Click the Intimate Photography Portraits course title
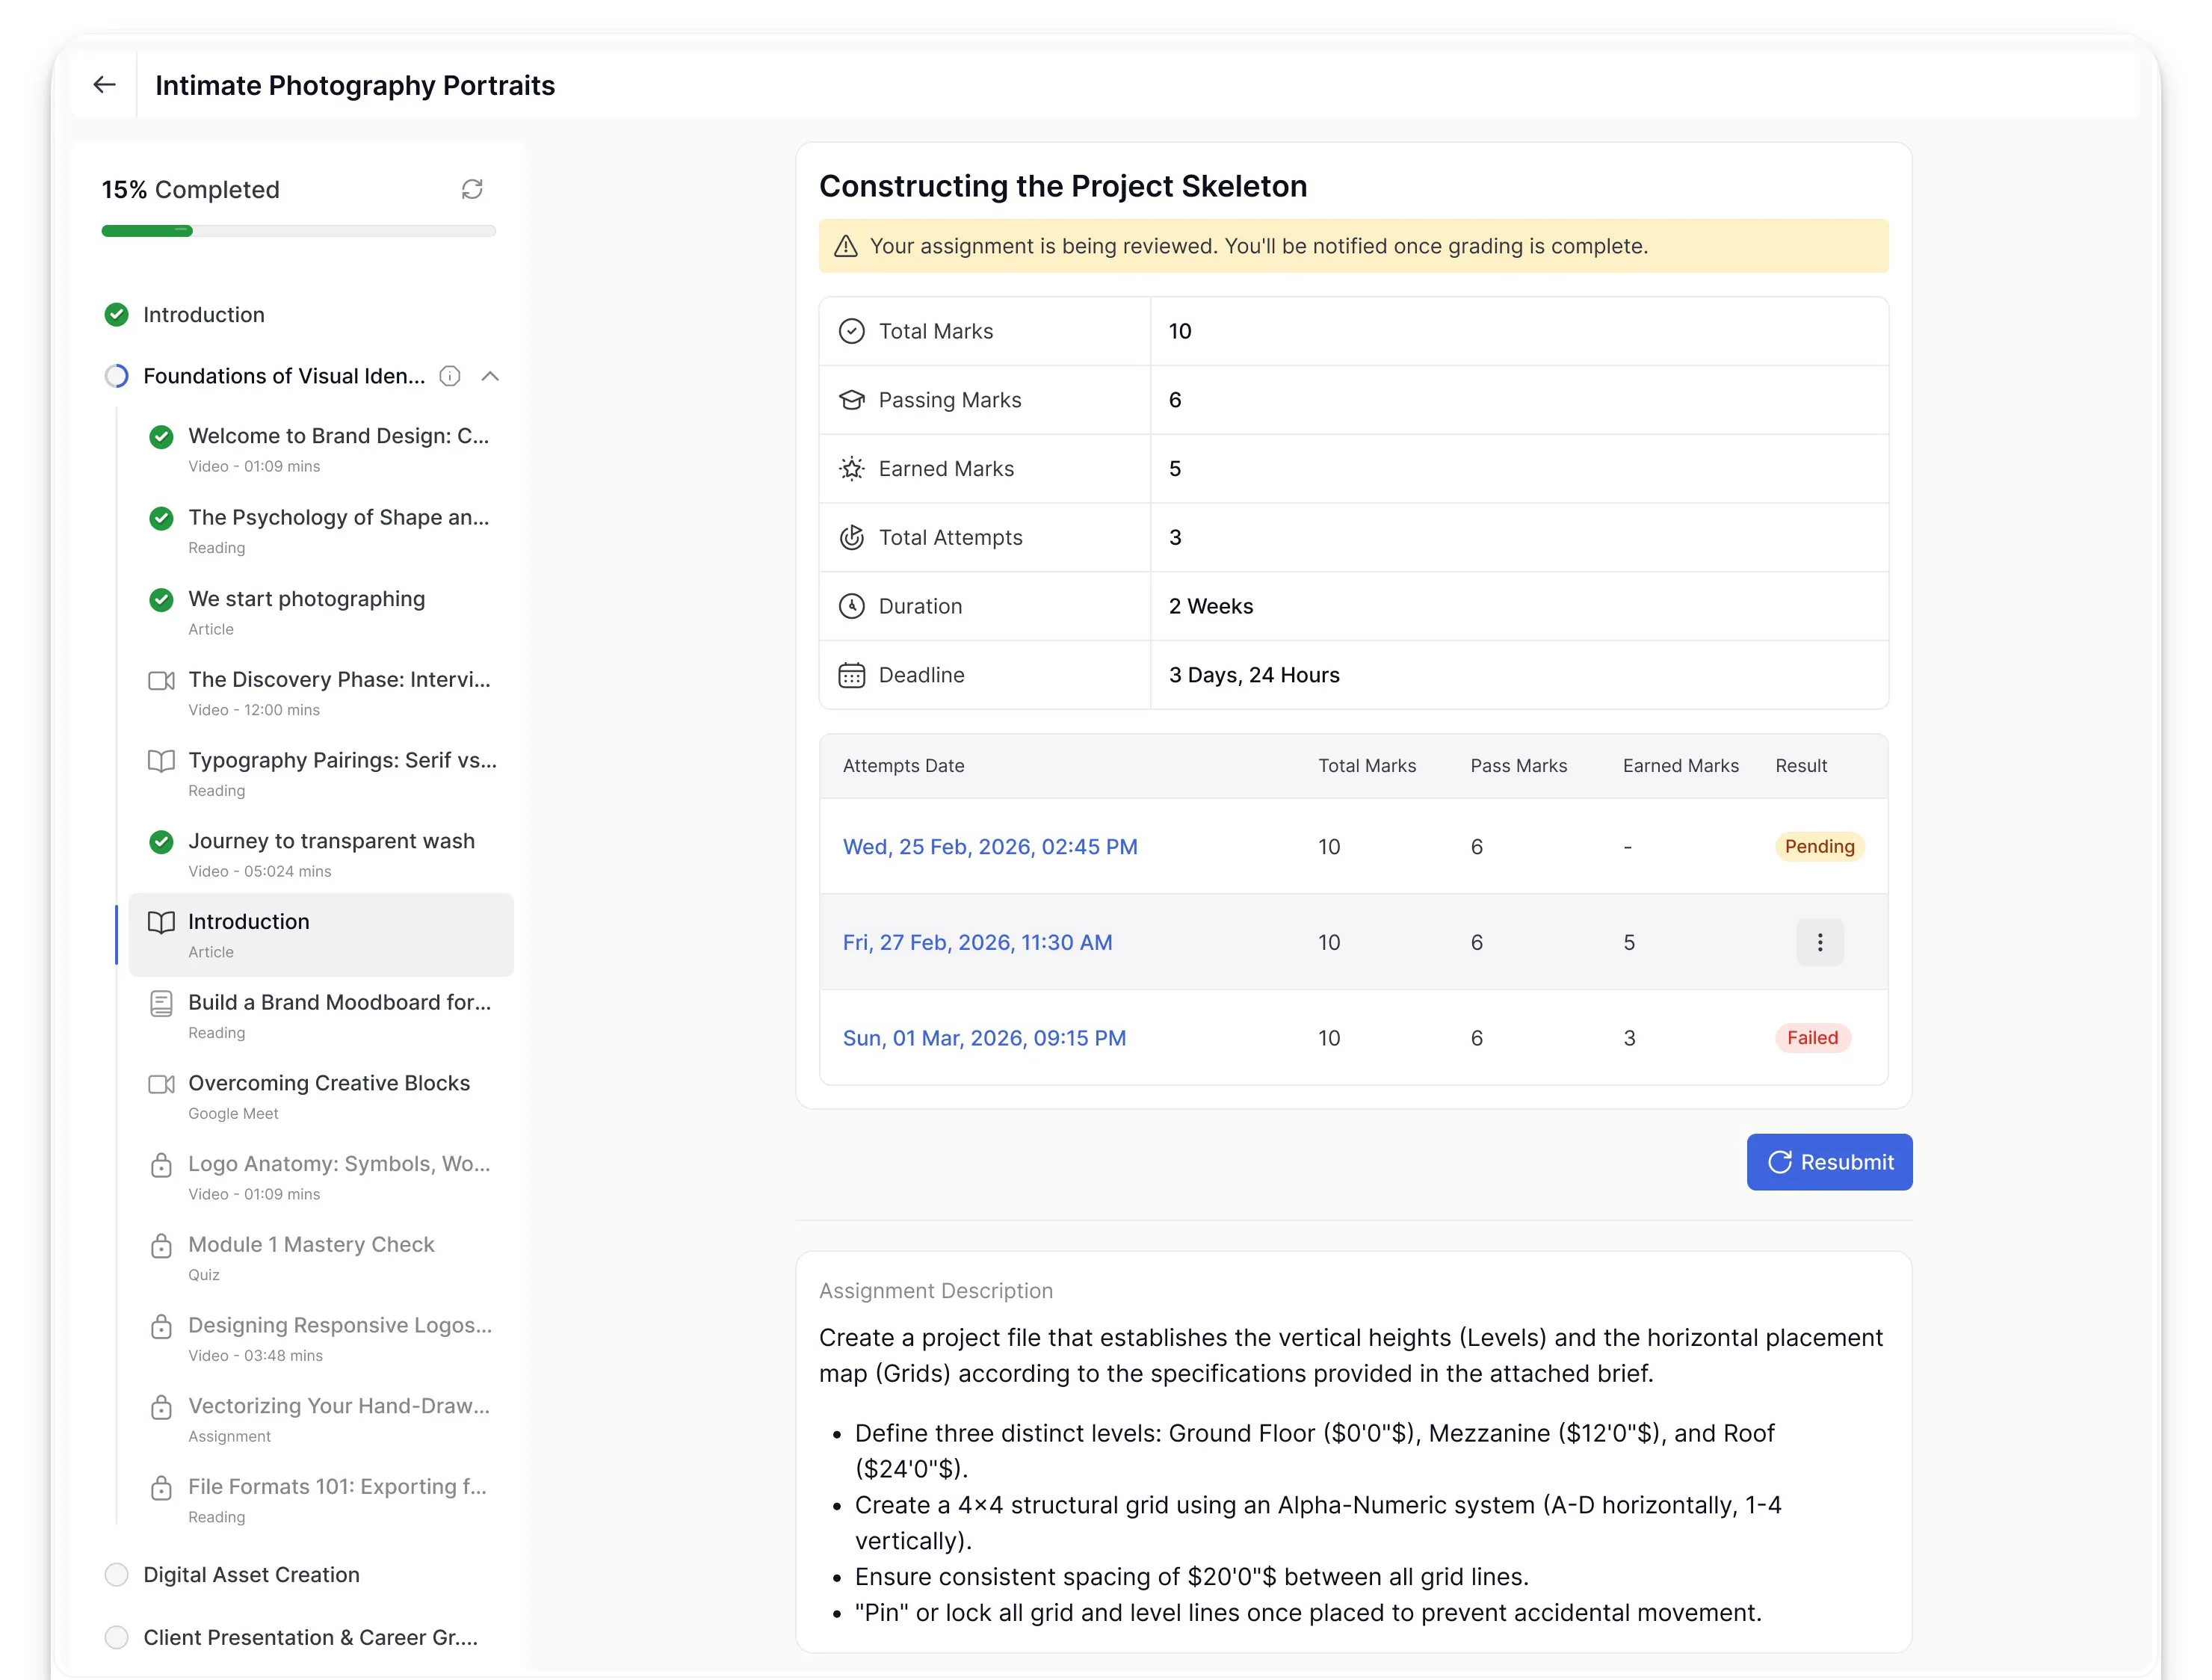 click(355, 85)
